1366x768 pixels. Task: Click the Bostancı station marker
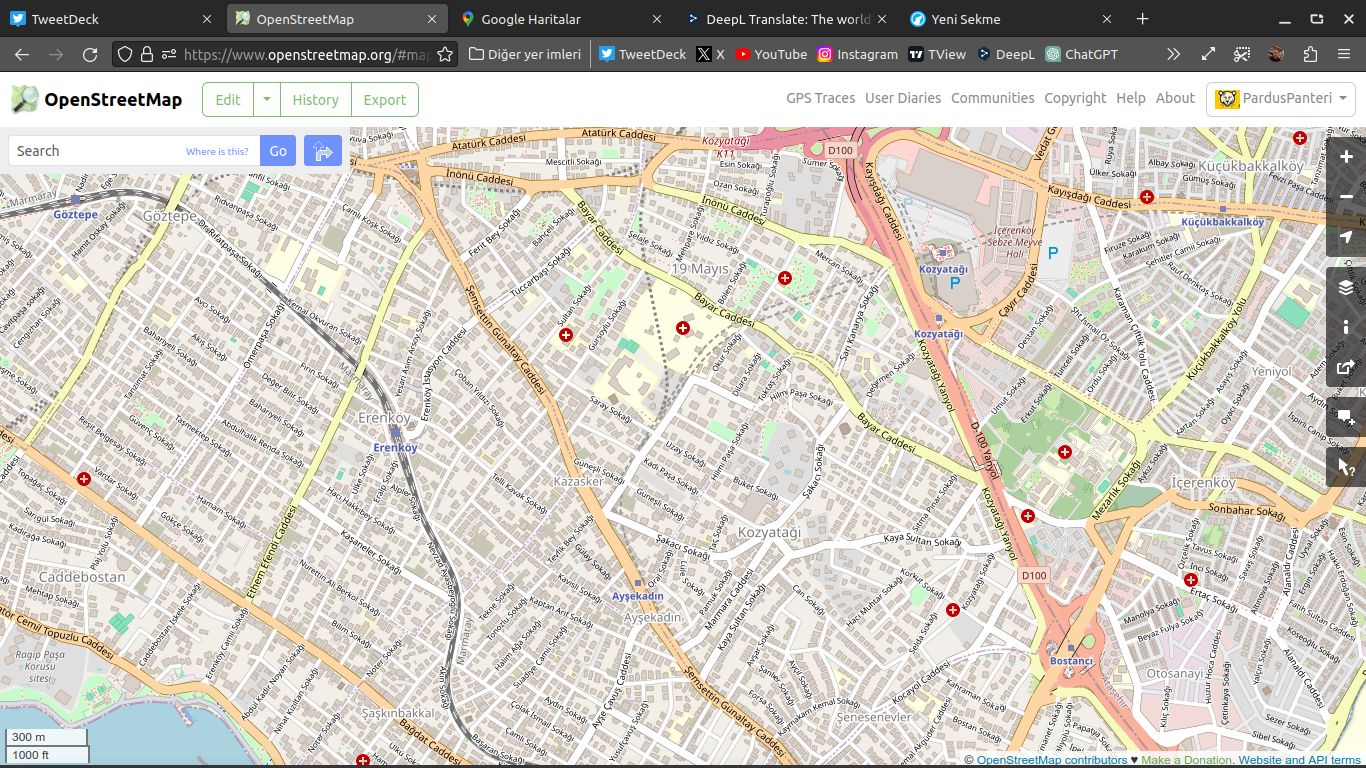[1071, 650]
